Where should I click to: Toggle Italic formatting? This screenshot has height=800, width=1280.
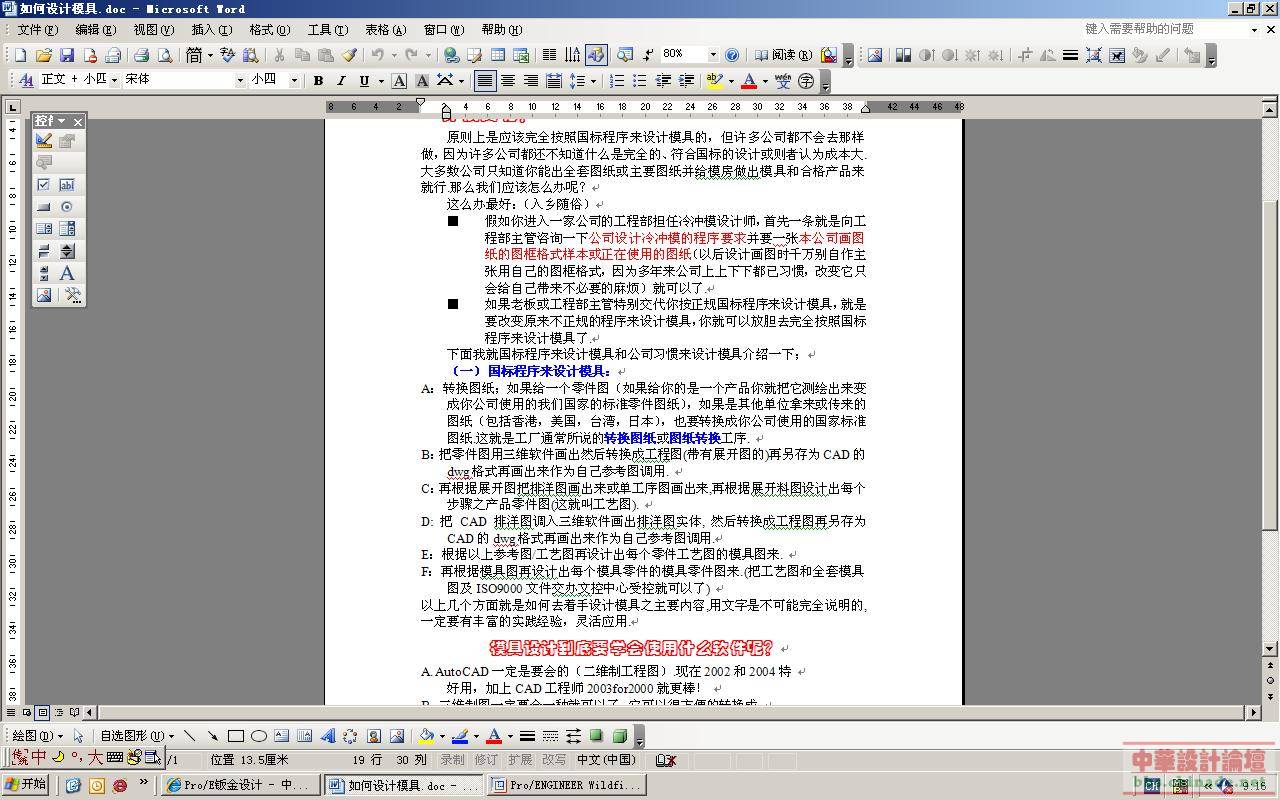(341, 81)
